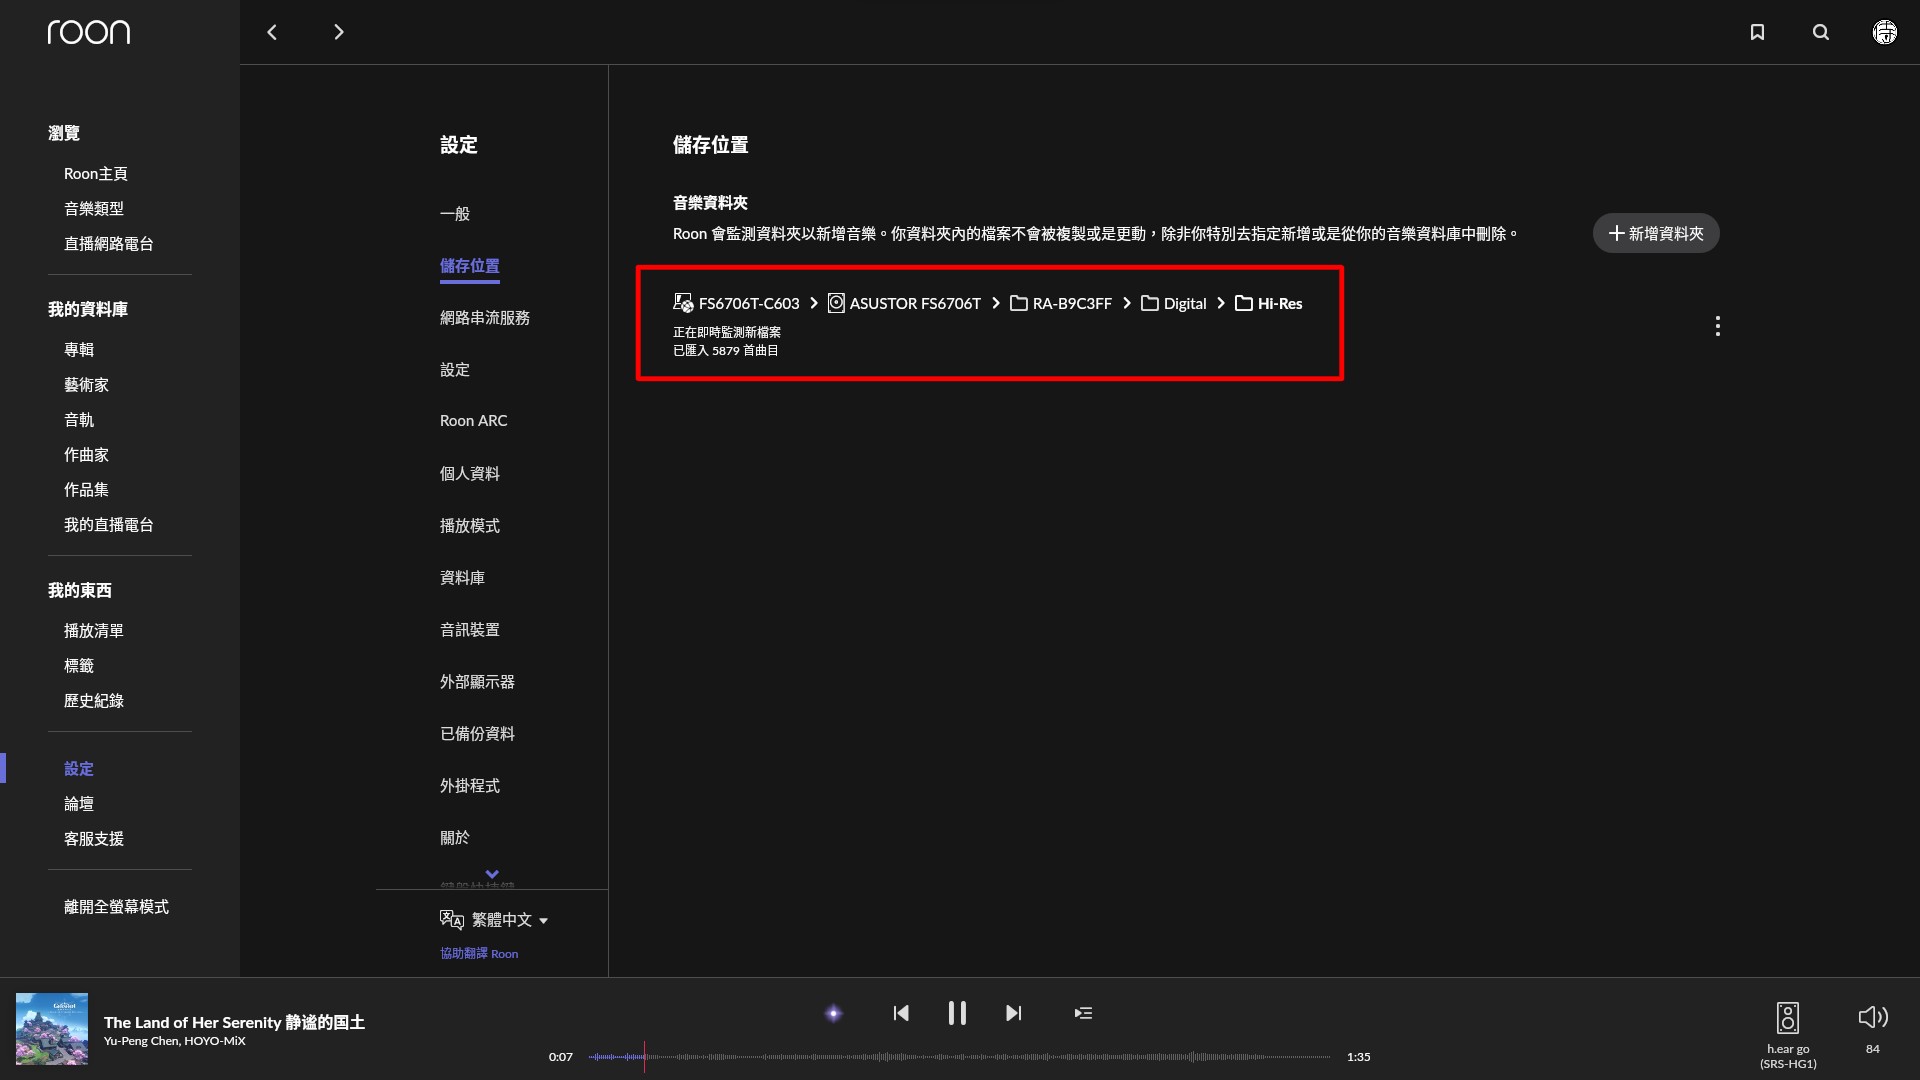Select 一般 settings tab
The image size is (1920, 1080).
(455, 214)
